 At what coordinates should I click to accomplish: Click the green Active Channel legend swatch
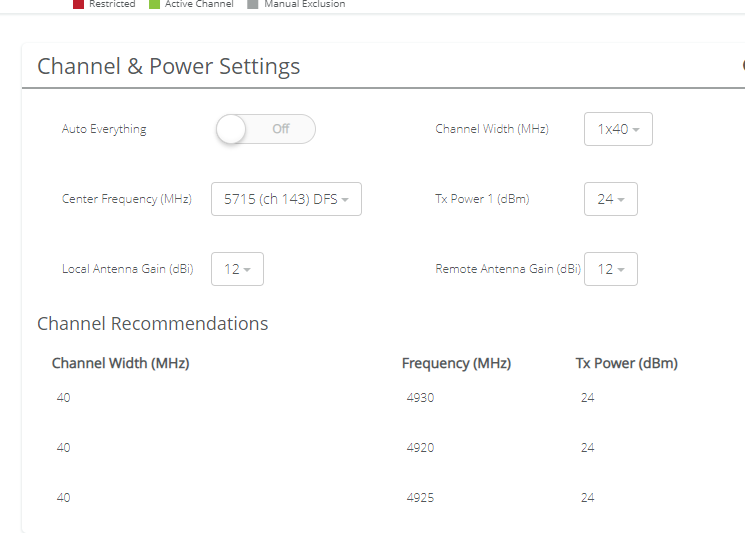pos(155,4)
